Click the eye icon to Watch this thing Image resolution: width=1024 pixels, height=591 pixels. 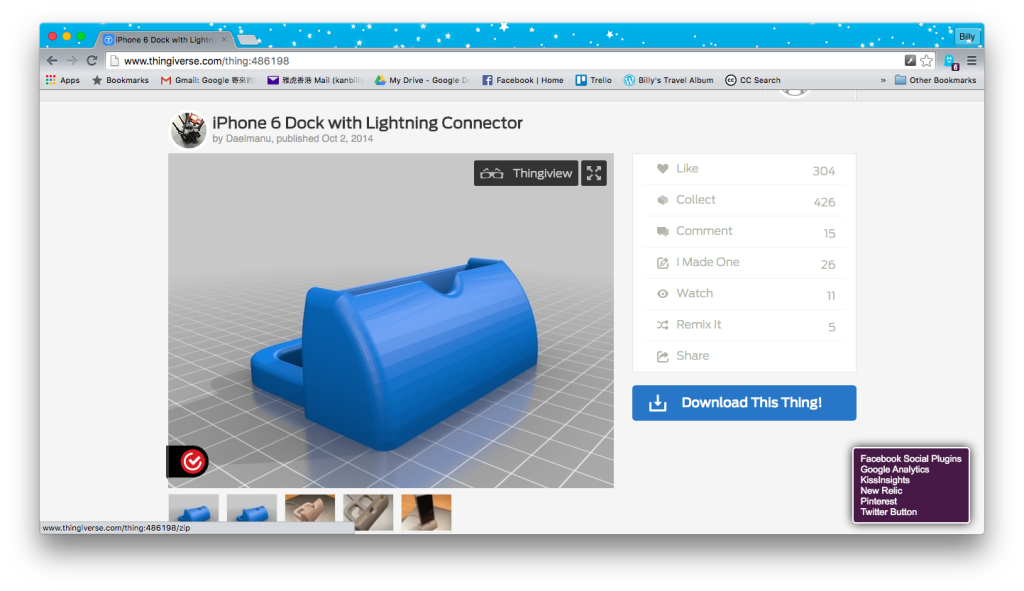663,293
